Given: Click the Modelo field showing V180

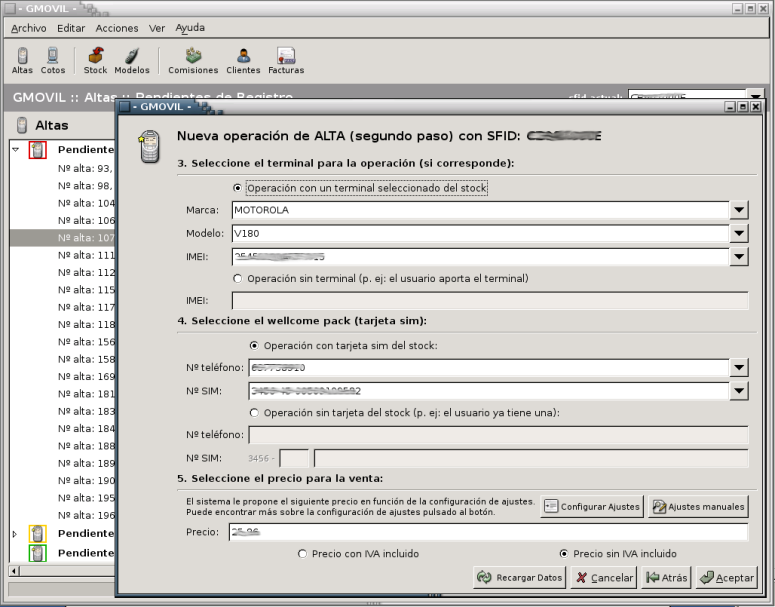Looking at the screenshot, I should (x=480, y=233).
